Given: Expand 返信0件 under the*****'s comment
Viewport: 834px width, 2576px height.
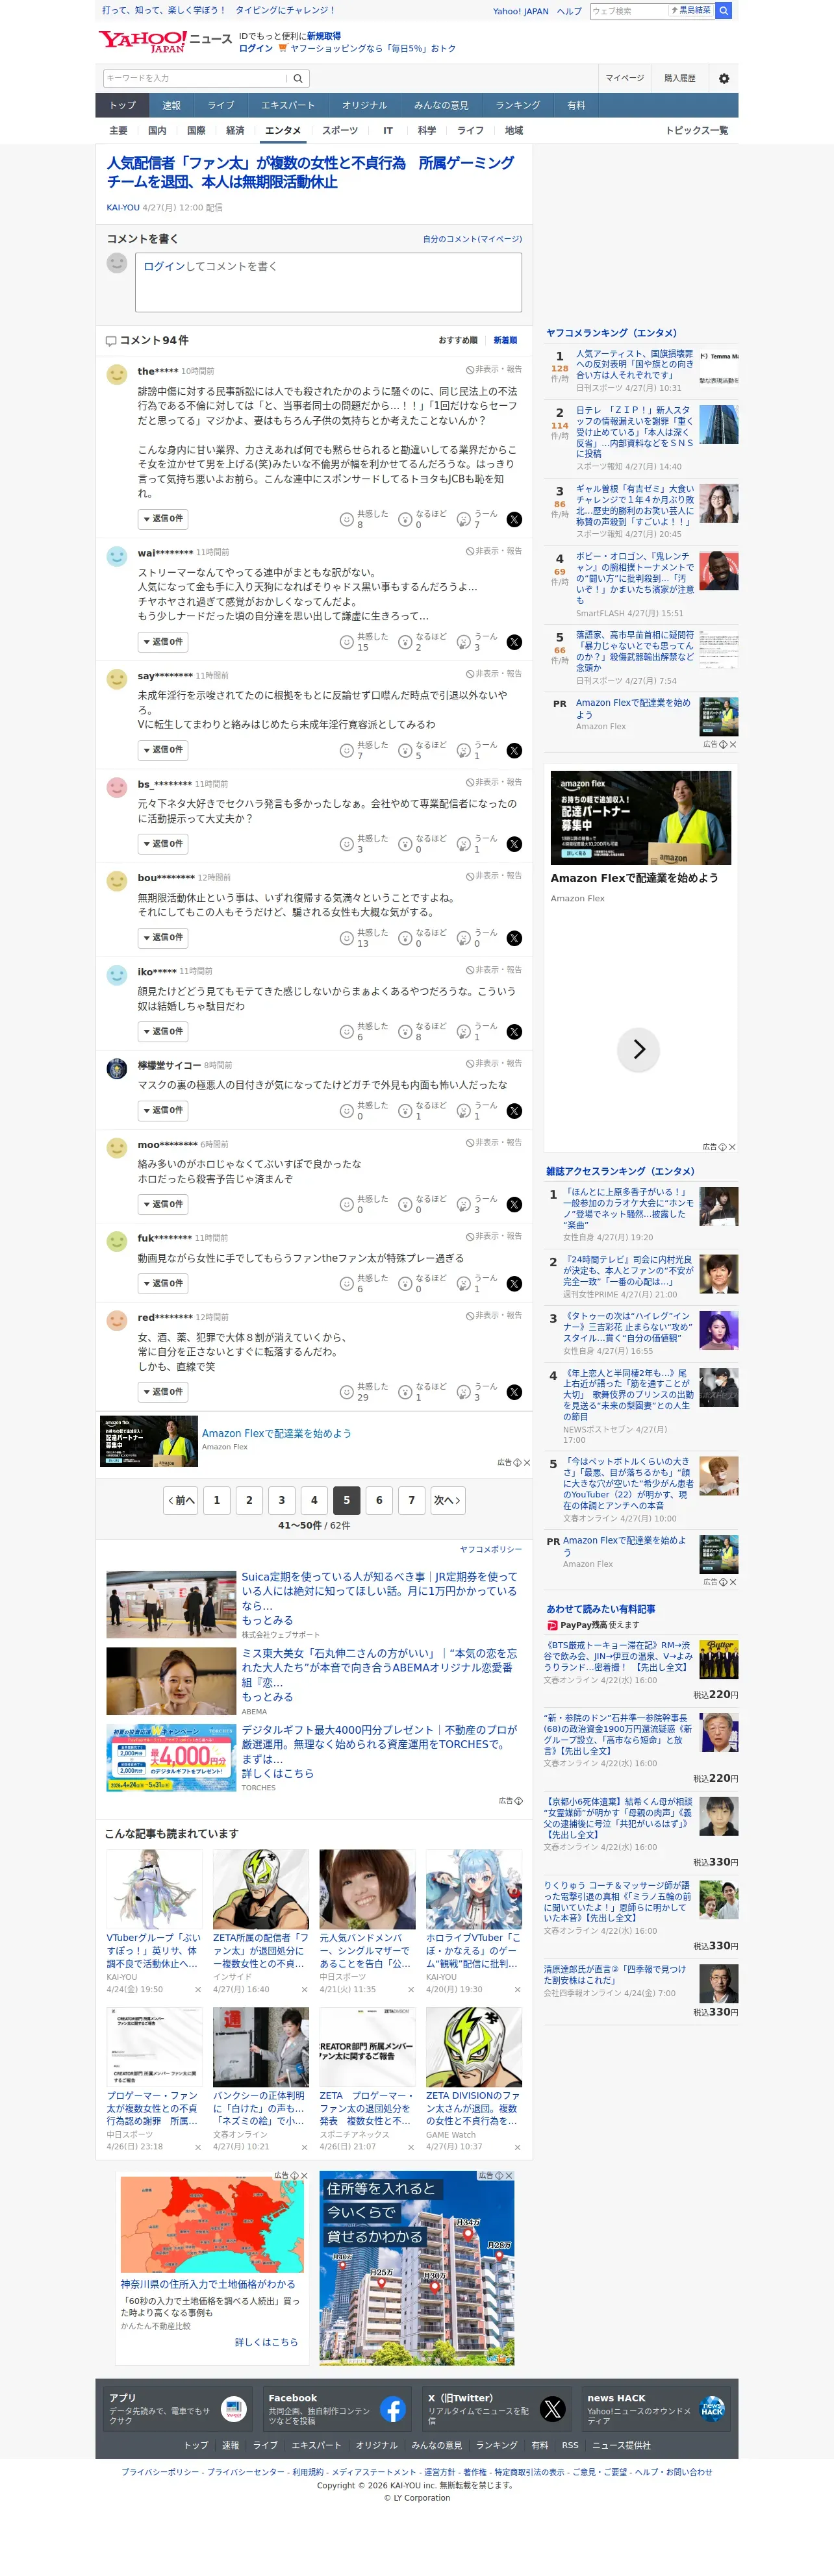Looking at the screenshot, I should pos(163,519).
